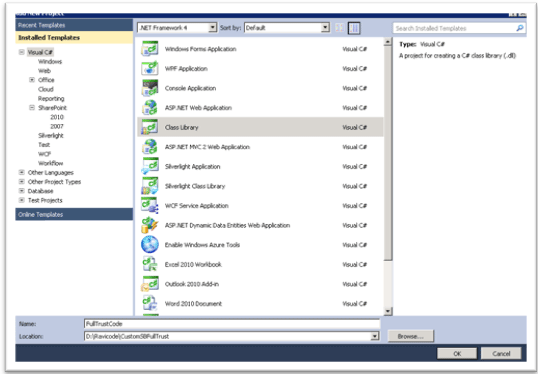Viewport: 538px width, 374px height.
Task: Click the Name field containing FullTrustCode
Action: pos(232,324)
